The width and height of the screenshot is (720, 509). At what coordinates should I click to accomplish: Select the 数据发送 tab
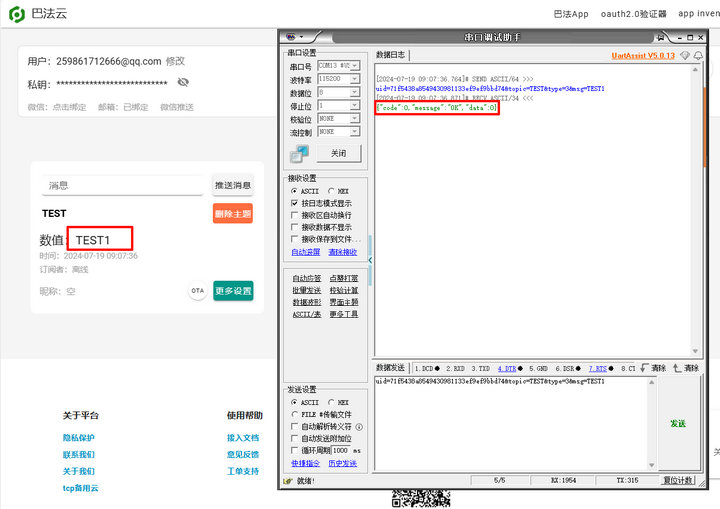coord(391,368)
